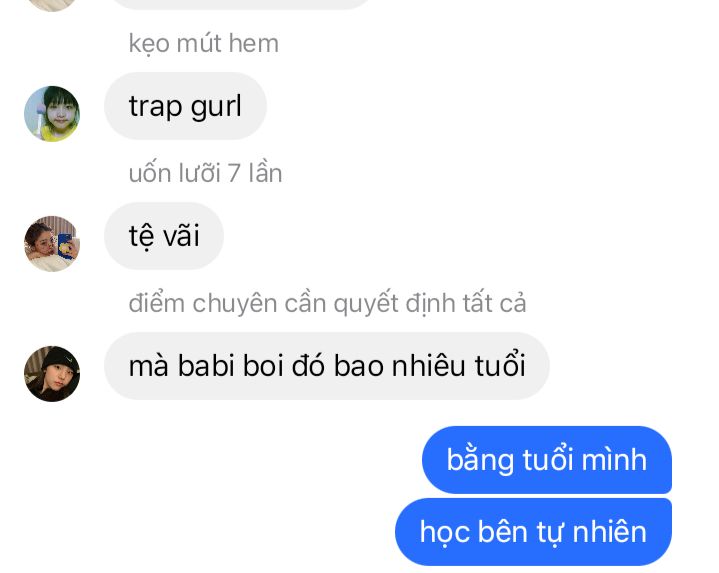Select profile picture showing a blue phone

tap(52, 244)
